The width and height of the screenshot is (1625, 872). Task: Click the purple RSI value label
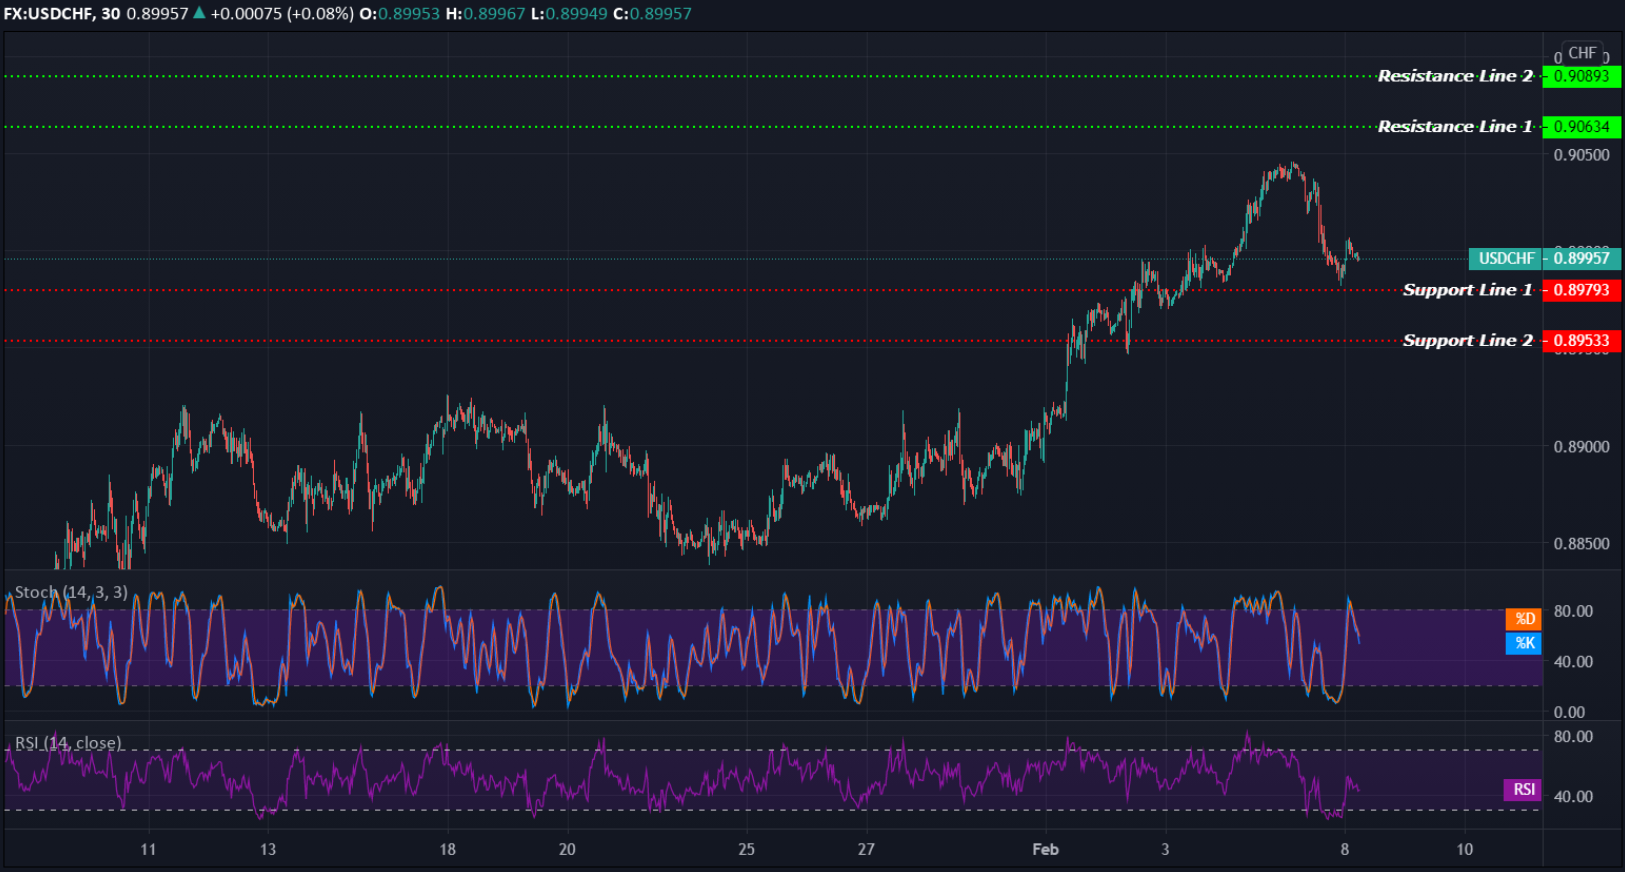pos(1523,790)
